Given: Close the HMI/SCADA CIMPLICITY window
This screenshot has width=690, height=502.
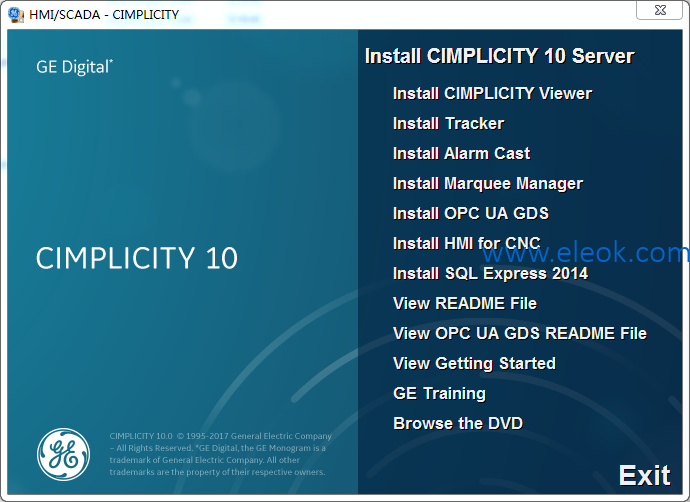Looking at the screenshot, I should [x=660, y=10].
